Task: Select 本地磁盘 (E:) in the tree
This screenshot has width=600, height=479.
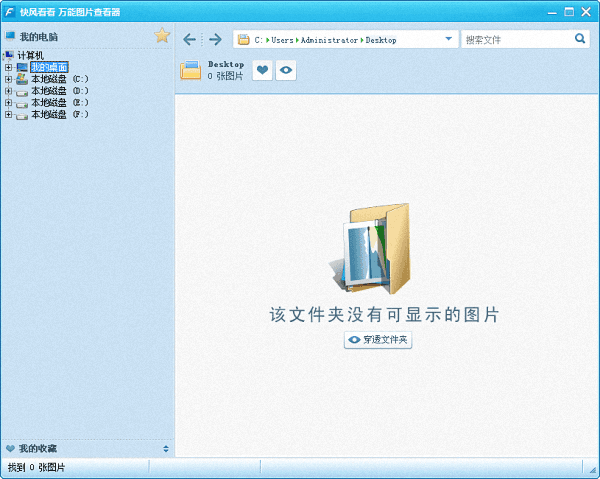Action: [60, 102]
